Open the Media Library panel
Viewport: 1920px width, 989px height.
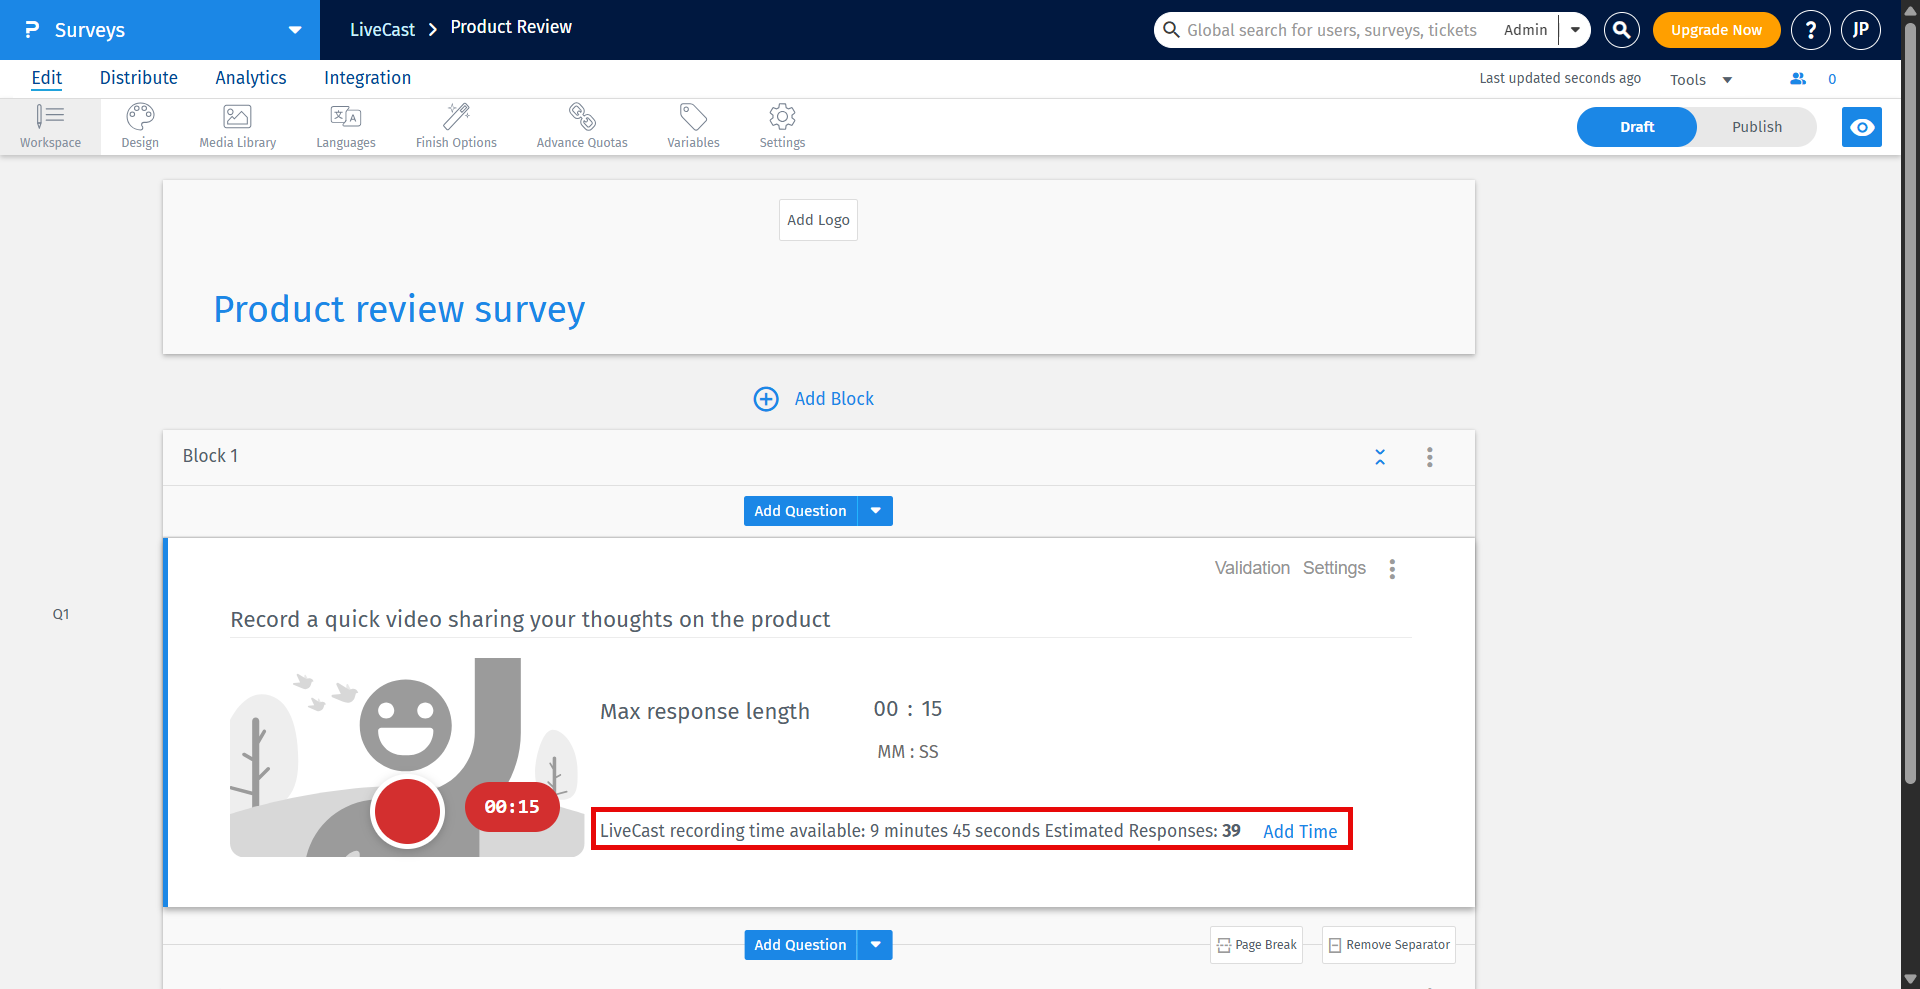pyautogui.click(x=237, y=125)
